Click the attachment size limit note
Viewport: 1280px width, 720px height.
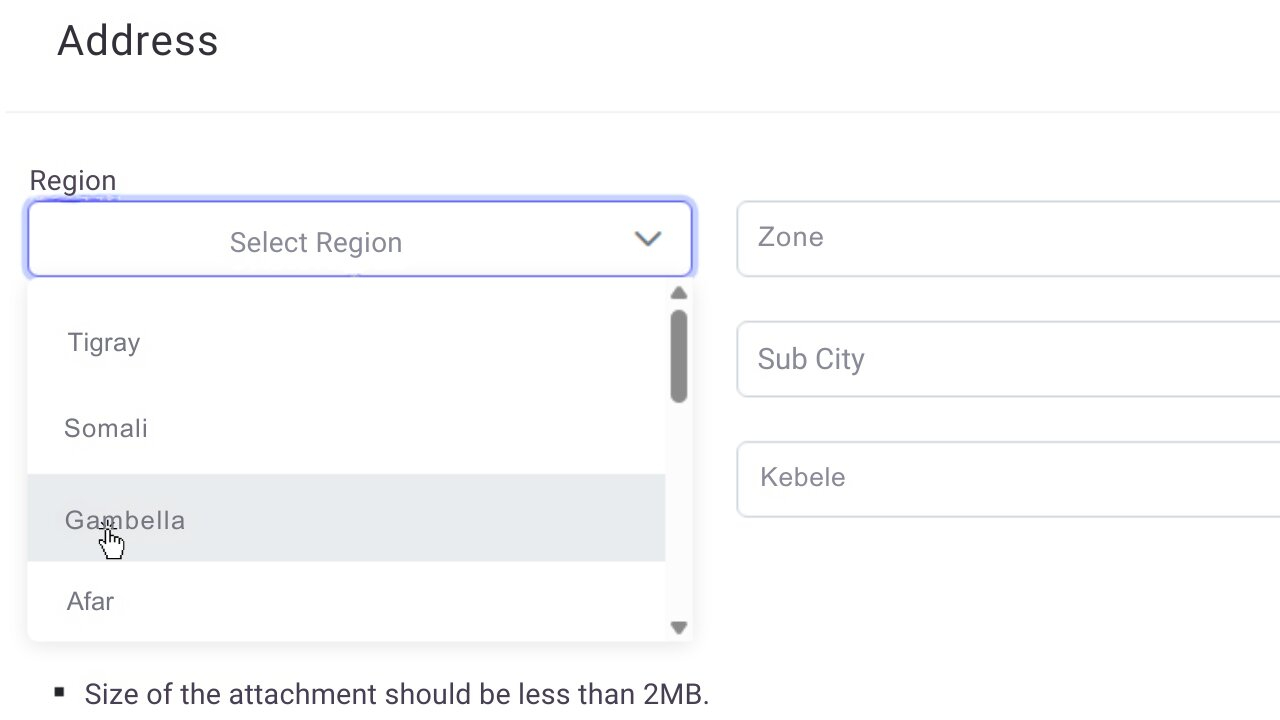(x=396, y=695)
